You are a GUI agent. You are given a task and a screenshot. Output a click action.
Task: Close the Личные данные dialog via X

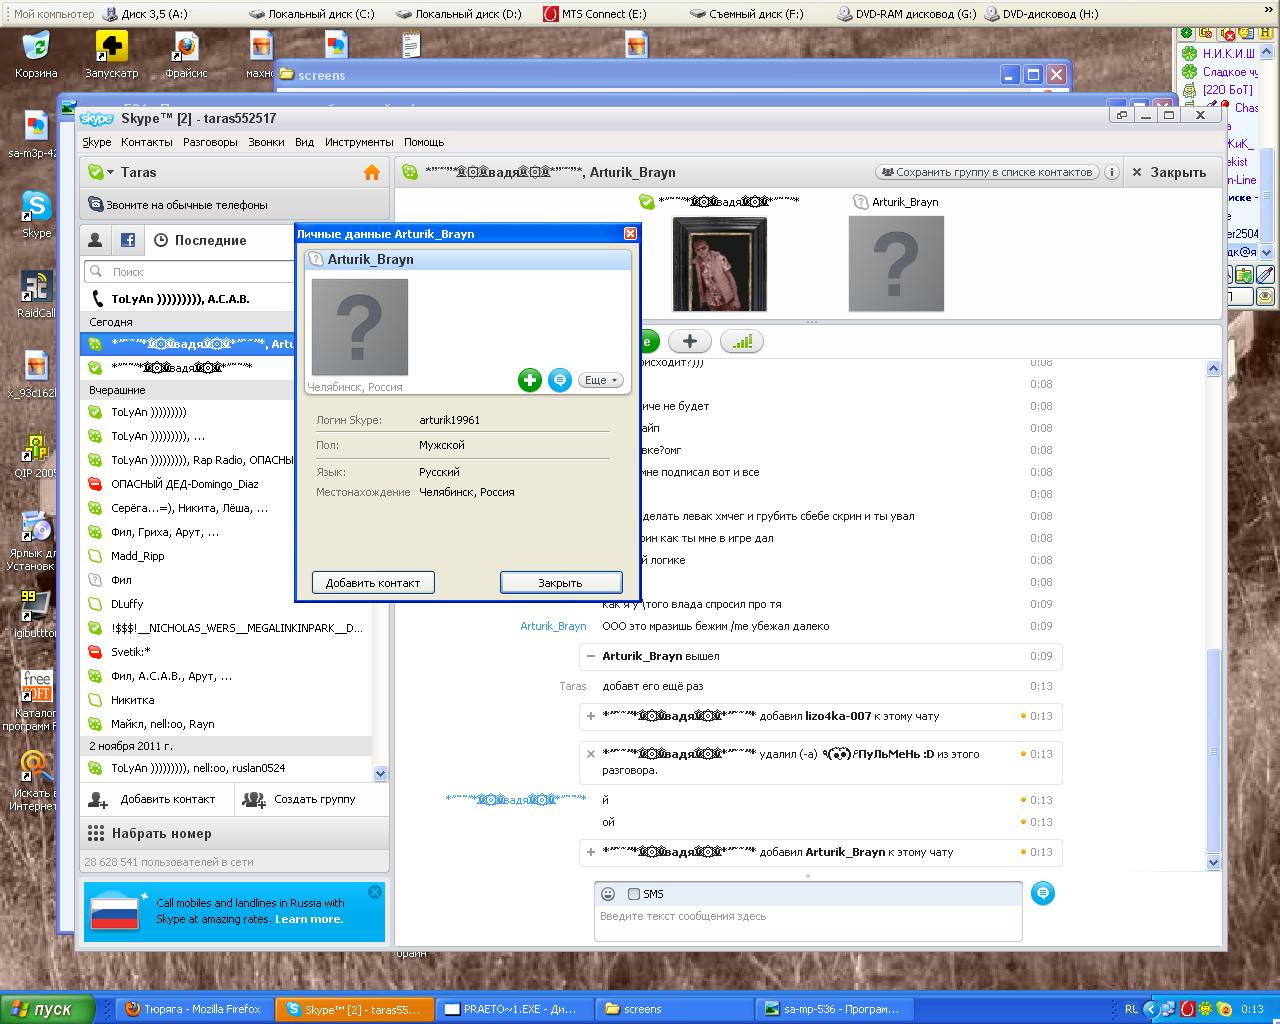tap(630, 233)
